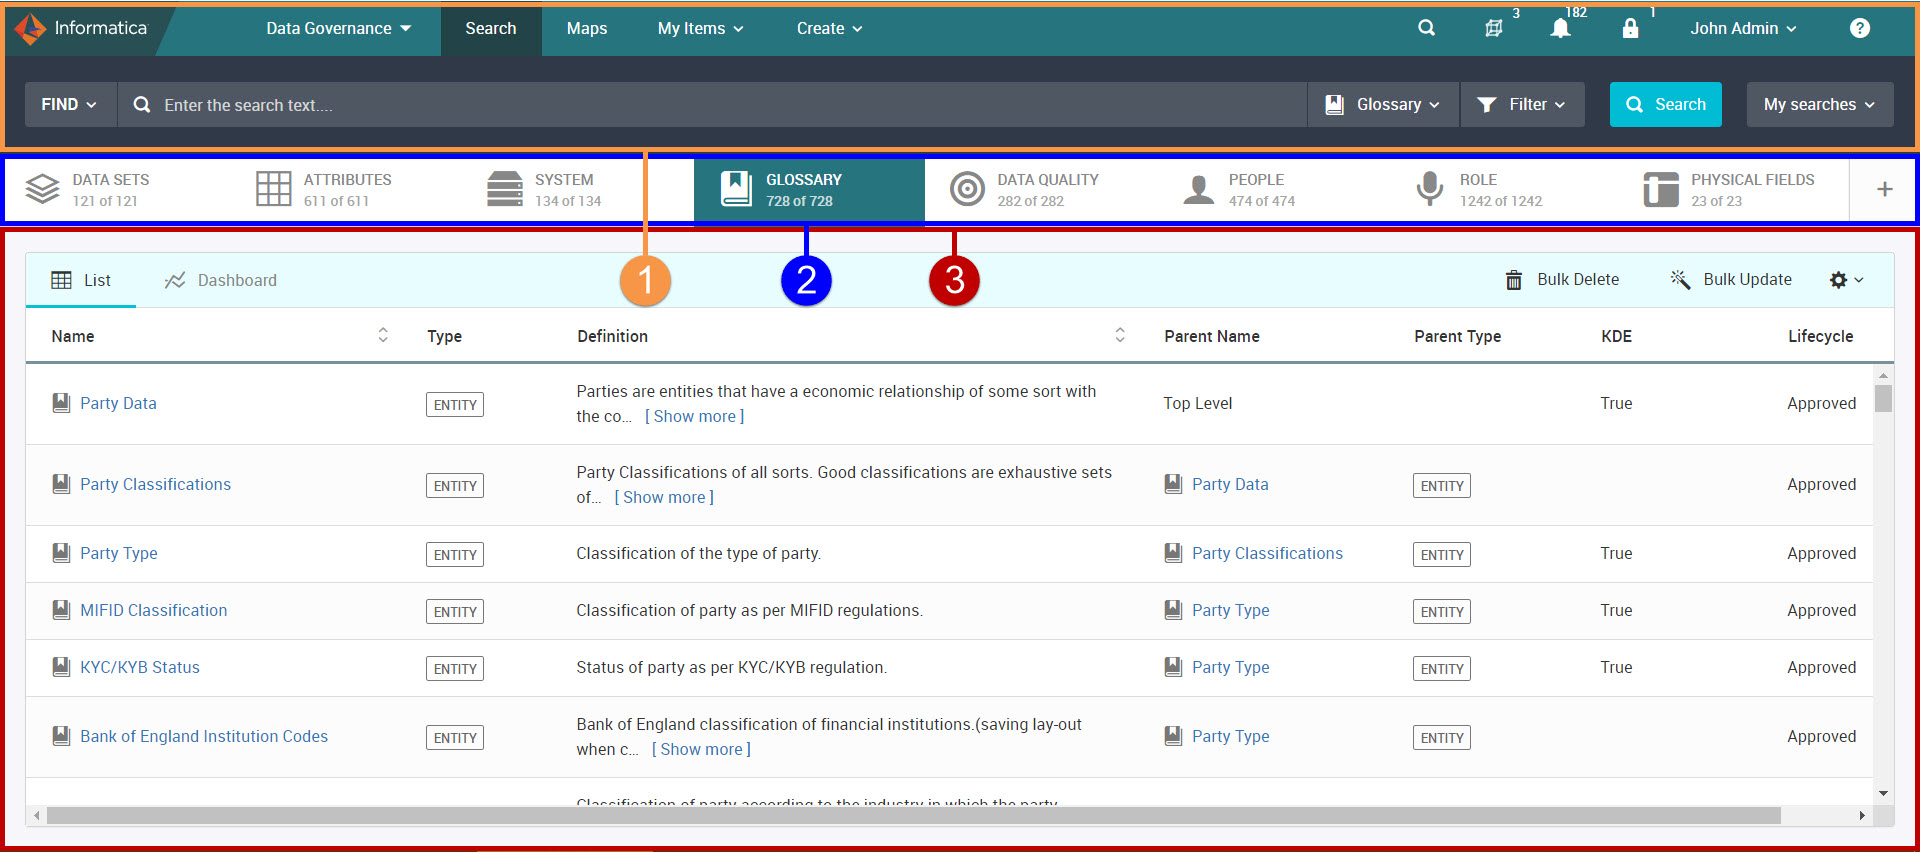The width and height of the screenshot is (1920, 852).
Task: Add a new asset tab with plus icon
Action: 1884,189
